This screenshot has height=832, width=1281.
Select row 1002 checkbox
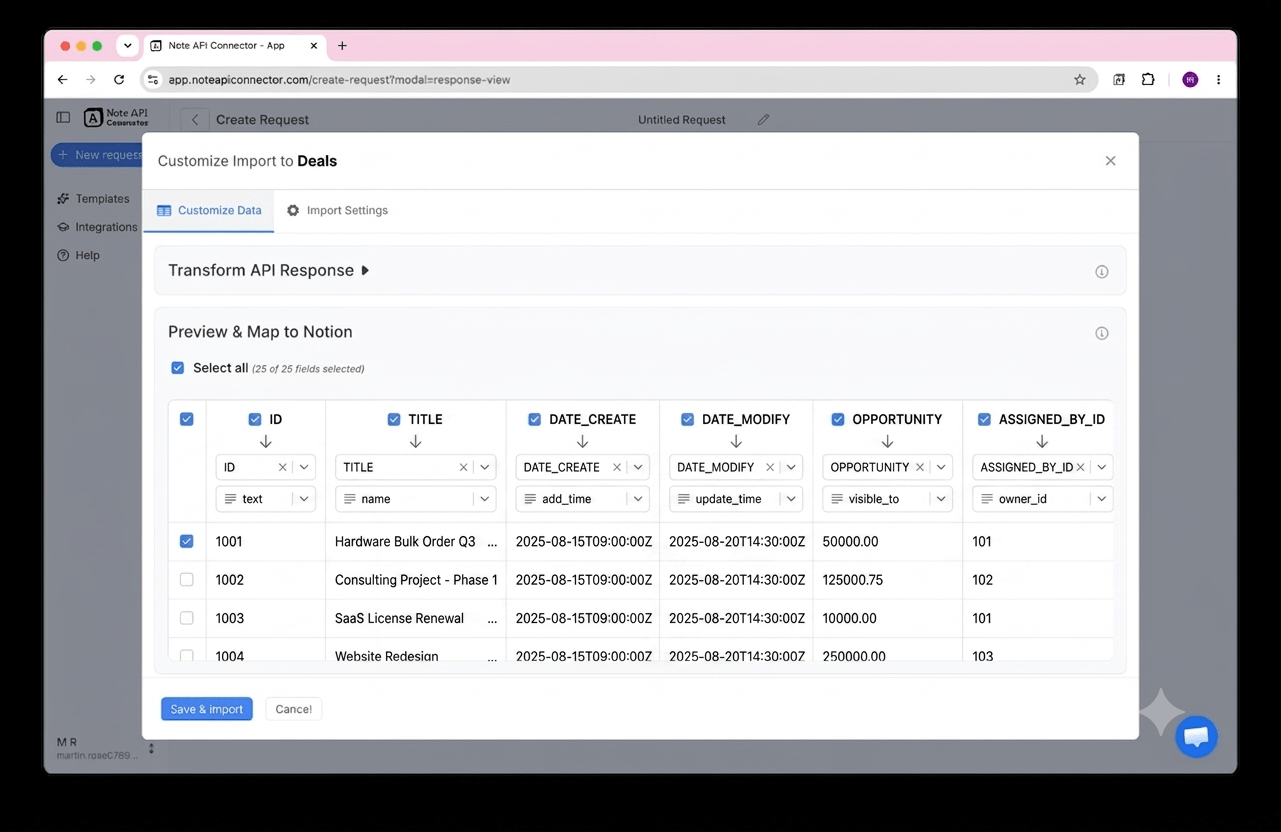tap(187, 580)
